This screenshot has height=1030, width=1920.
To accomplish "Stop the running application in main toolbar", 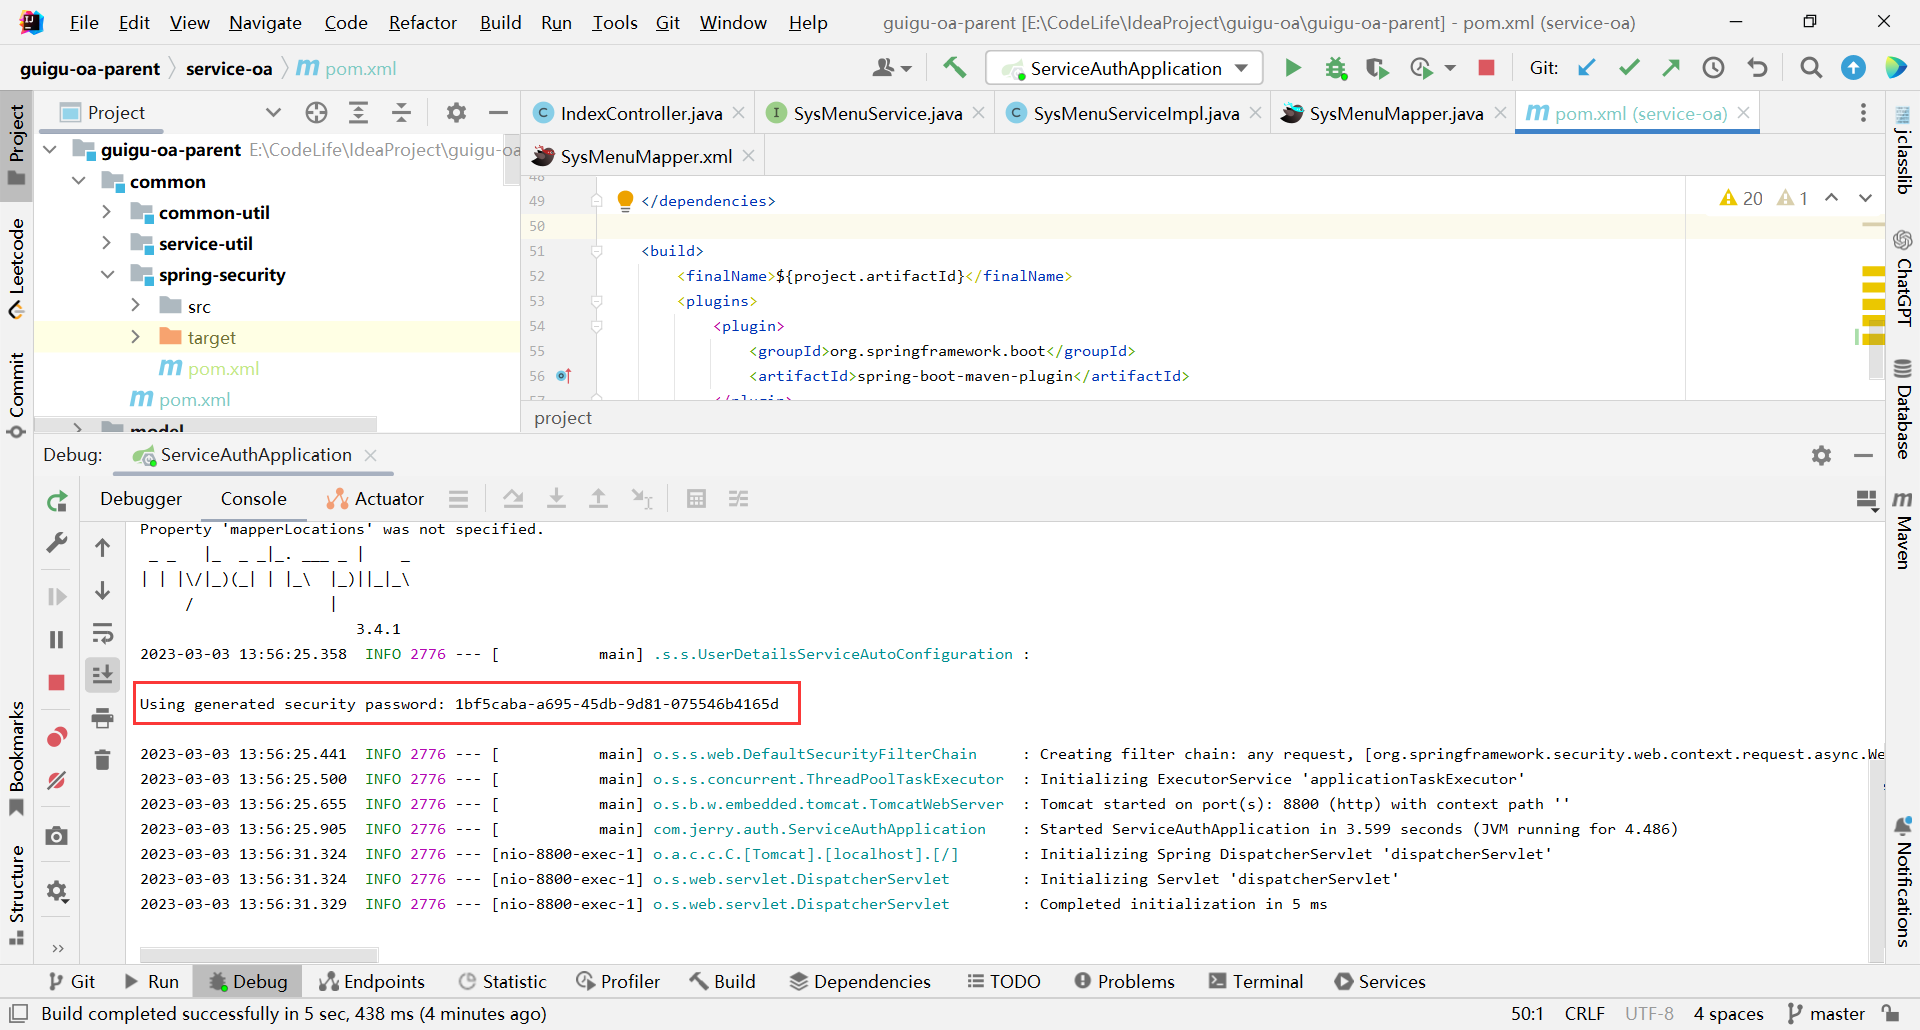I will click(x=1486, y=68).
